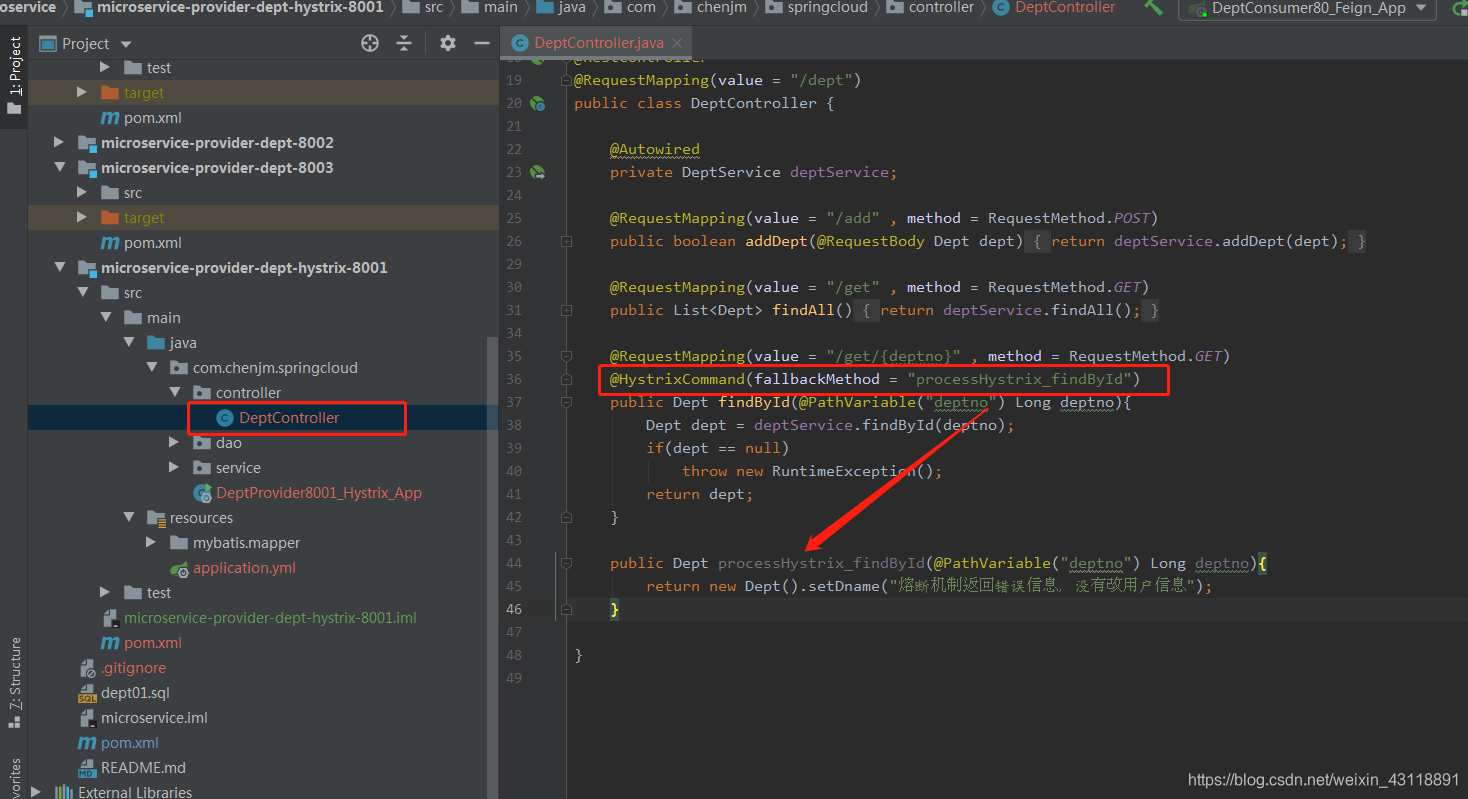Switch to DeptController.java editor tab

click(x=598, y=43)
